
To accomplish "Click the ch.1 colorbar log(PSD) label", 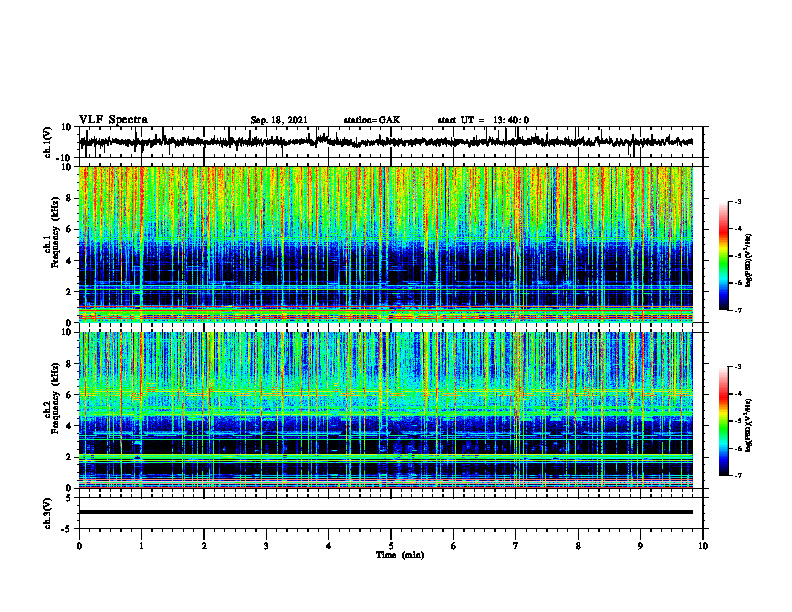I will 749,261.
